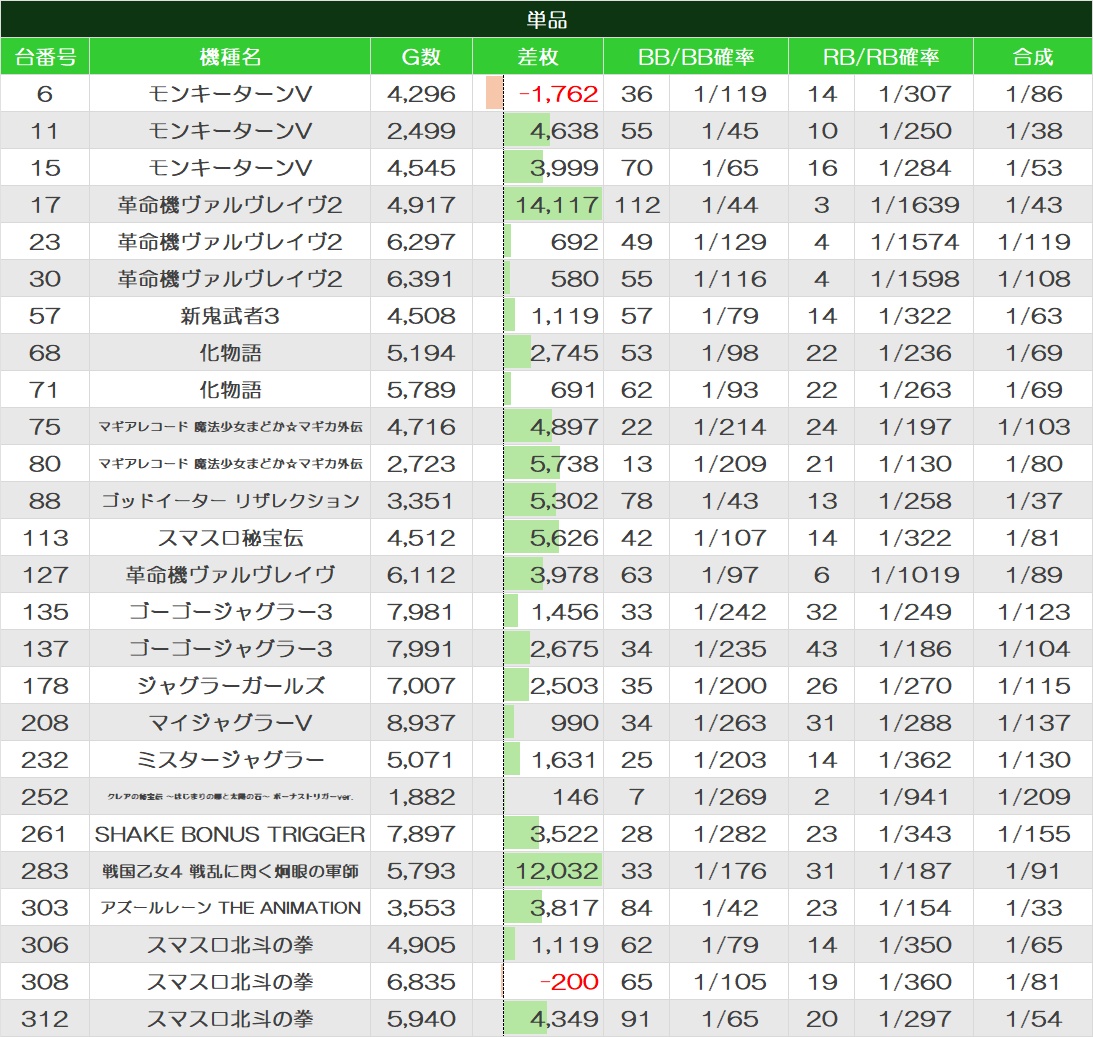Click machine number 283 cell
The image size is (1093, 1037).
[x=45, y=870]
